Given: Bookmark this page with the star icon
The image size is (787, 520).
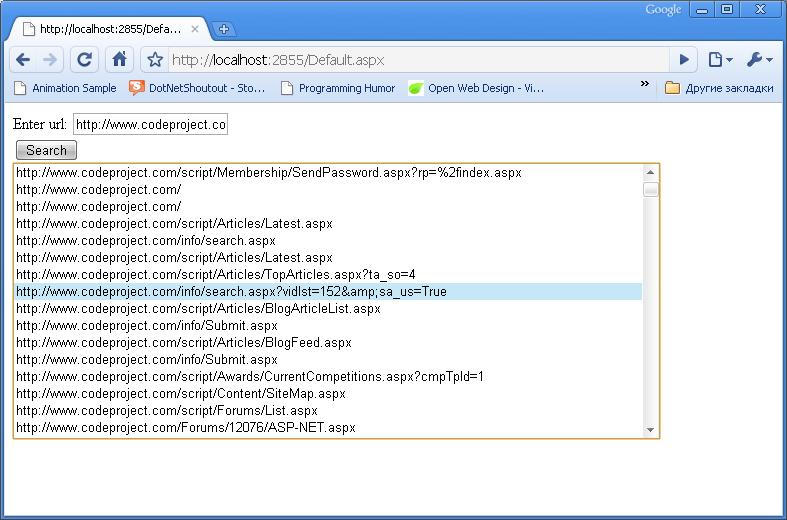Looking at the screenshot, I should pos(155,60).
